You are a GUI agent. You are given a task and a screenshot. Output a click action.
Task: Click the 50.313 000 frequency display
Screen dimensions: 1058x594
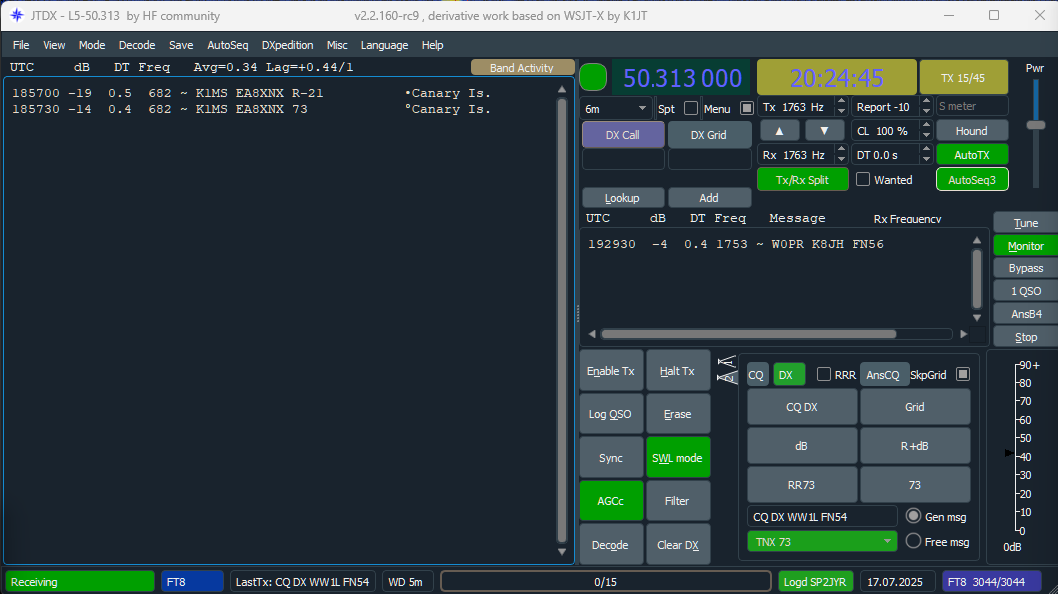click(682, 78)
